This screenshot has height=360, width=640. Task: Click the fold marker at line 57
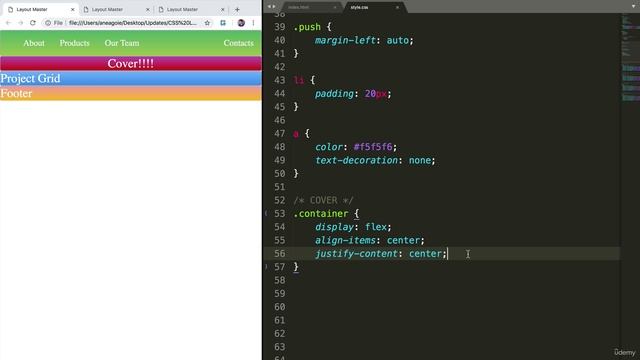[x=266, y=267]
